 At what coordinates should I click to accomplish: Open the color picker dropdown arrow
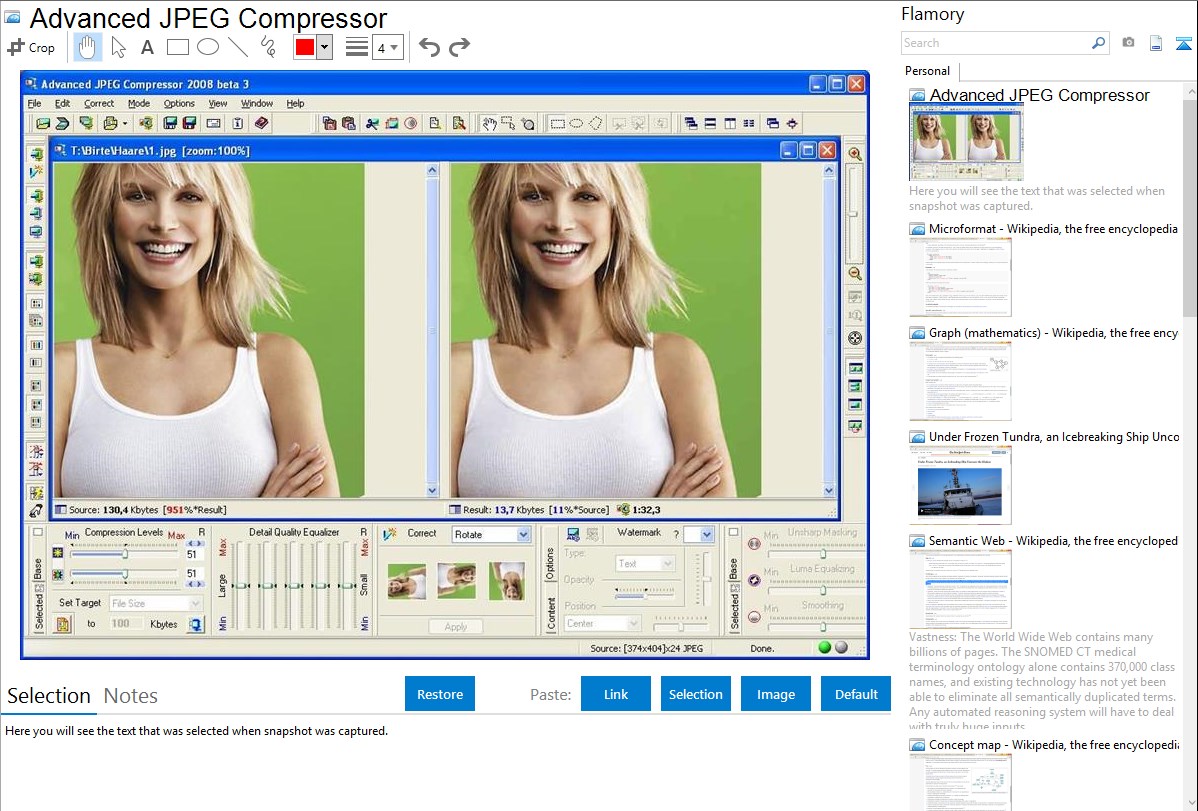point(325,47)
